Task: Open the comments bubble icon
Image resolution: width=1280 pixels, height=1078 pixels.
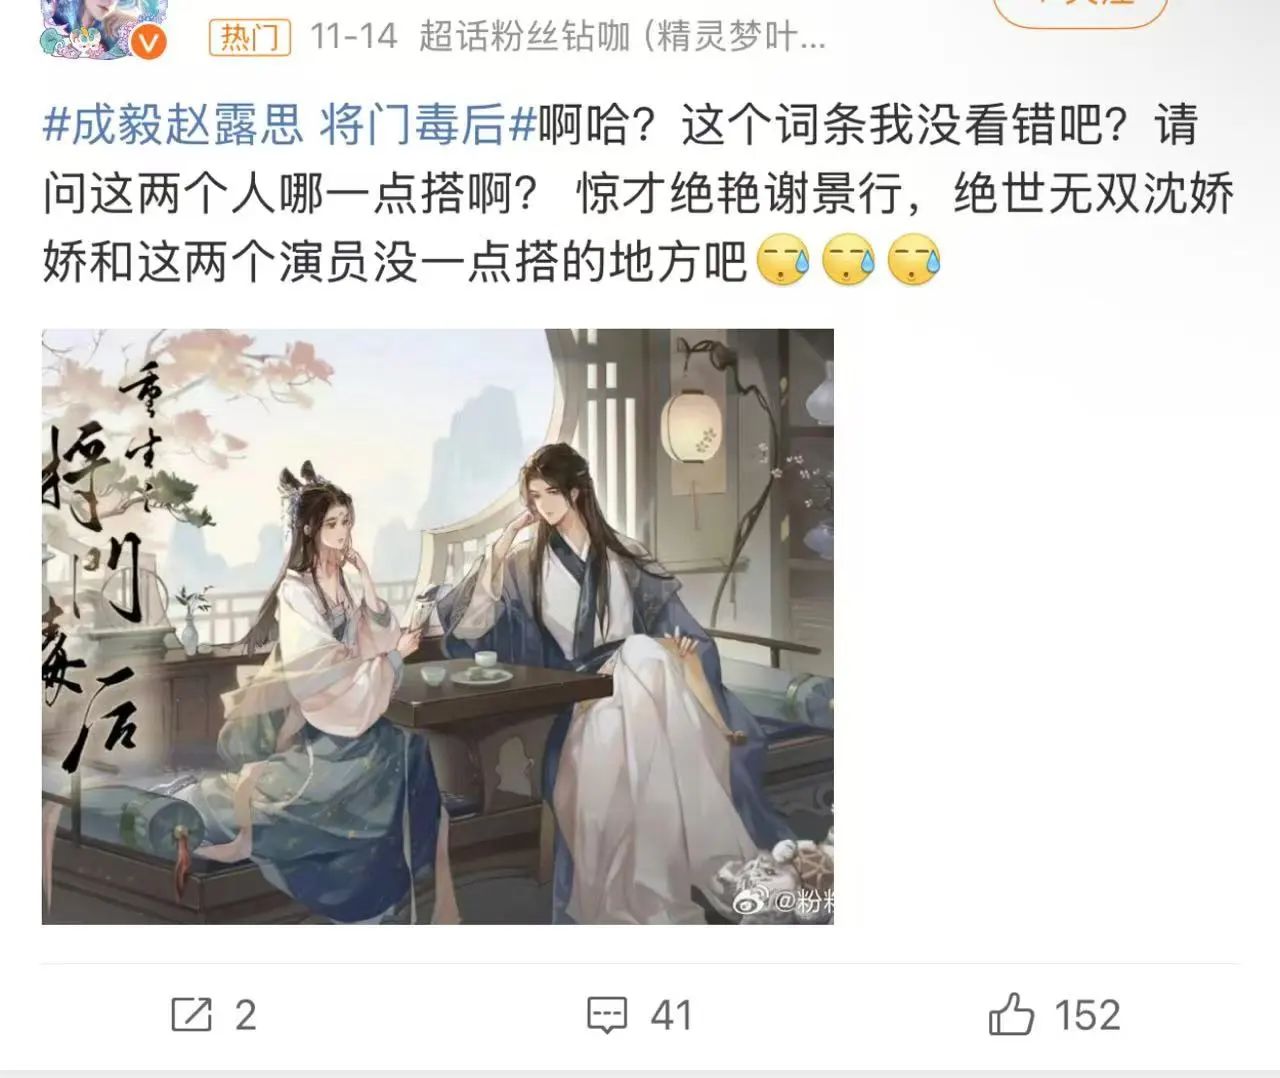Action: click(x=606, y=1015)
